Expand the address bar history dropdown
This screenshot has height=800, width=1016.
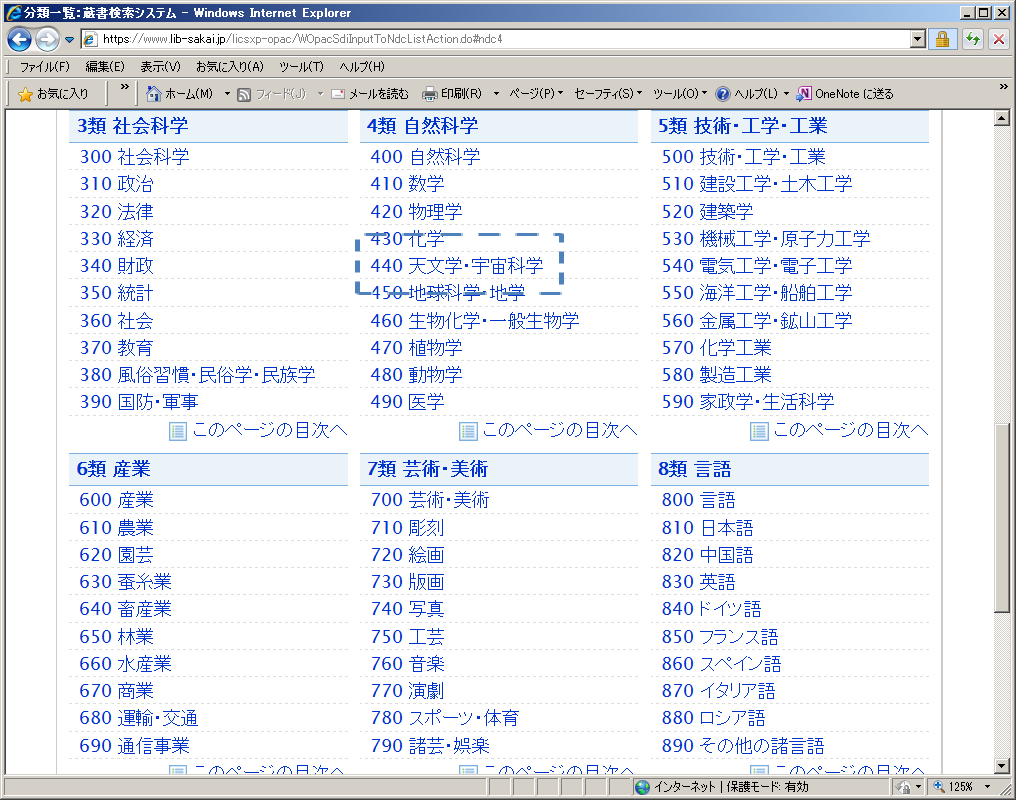918,40
